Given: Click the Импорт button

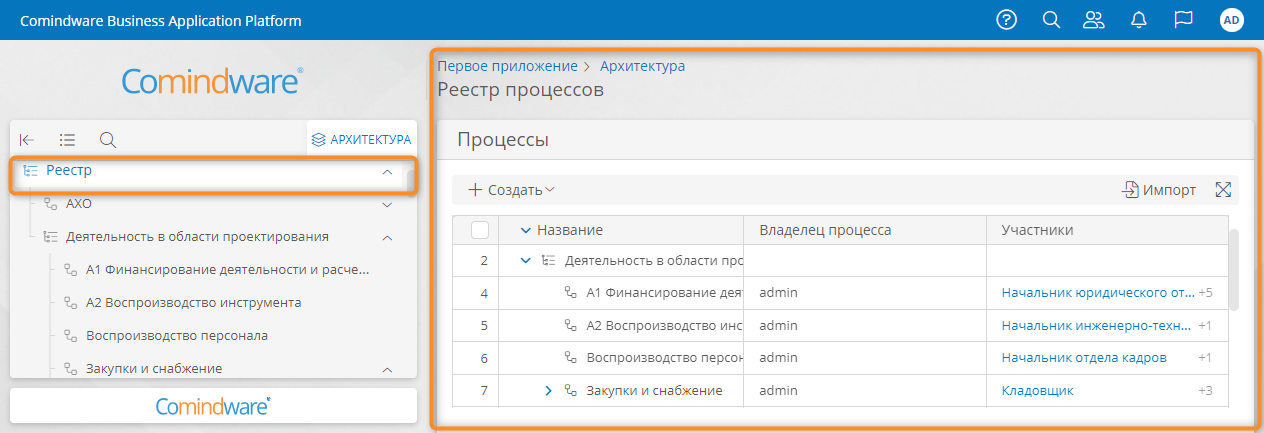Looking at the screenshot, I should coord(1159,190).
